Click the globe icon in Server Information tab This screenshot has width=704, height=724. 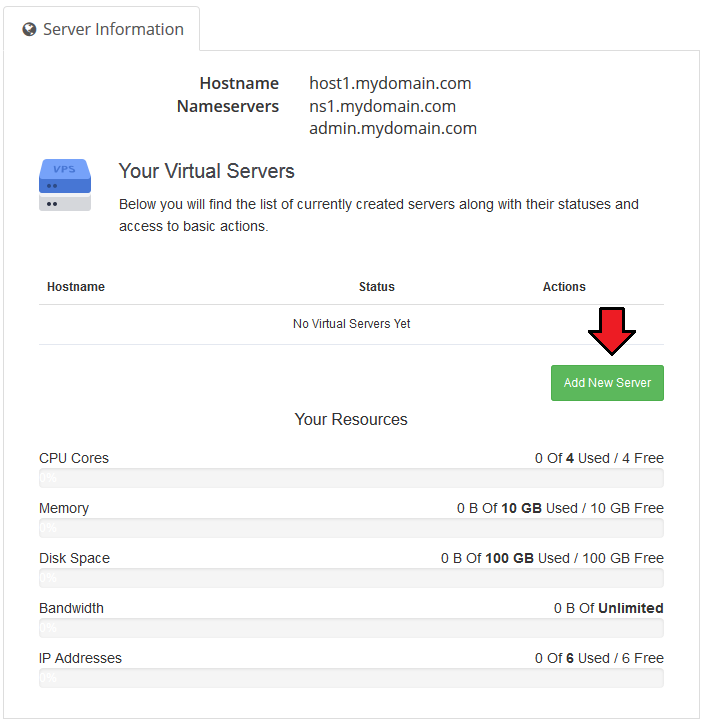tap(29, 30)
